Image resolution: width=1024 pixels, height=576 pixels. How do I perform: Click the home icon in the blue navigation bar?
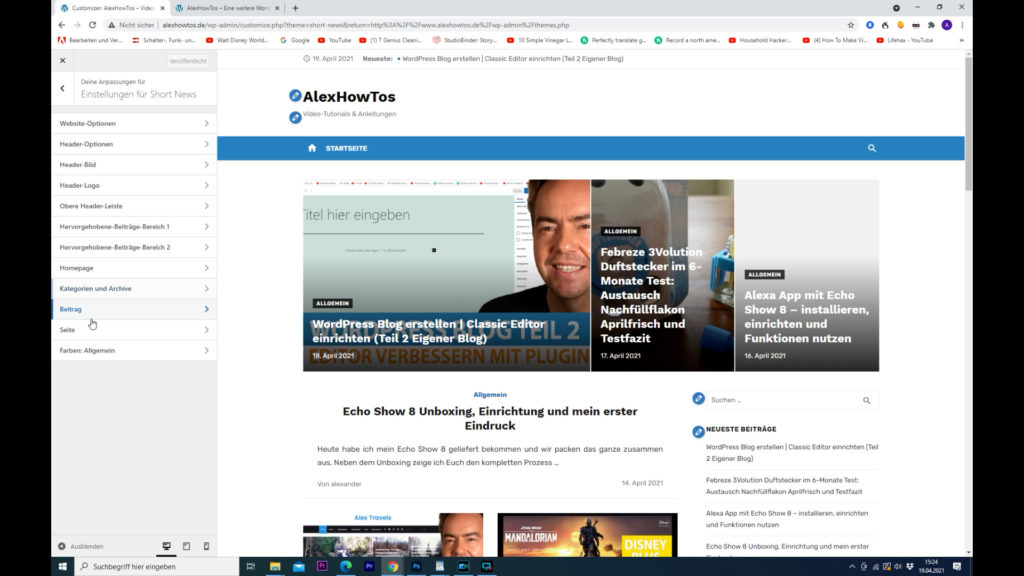point(312,148)
